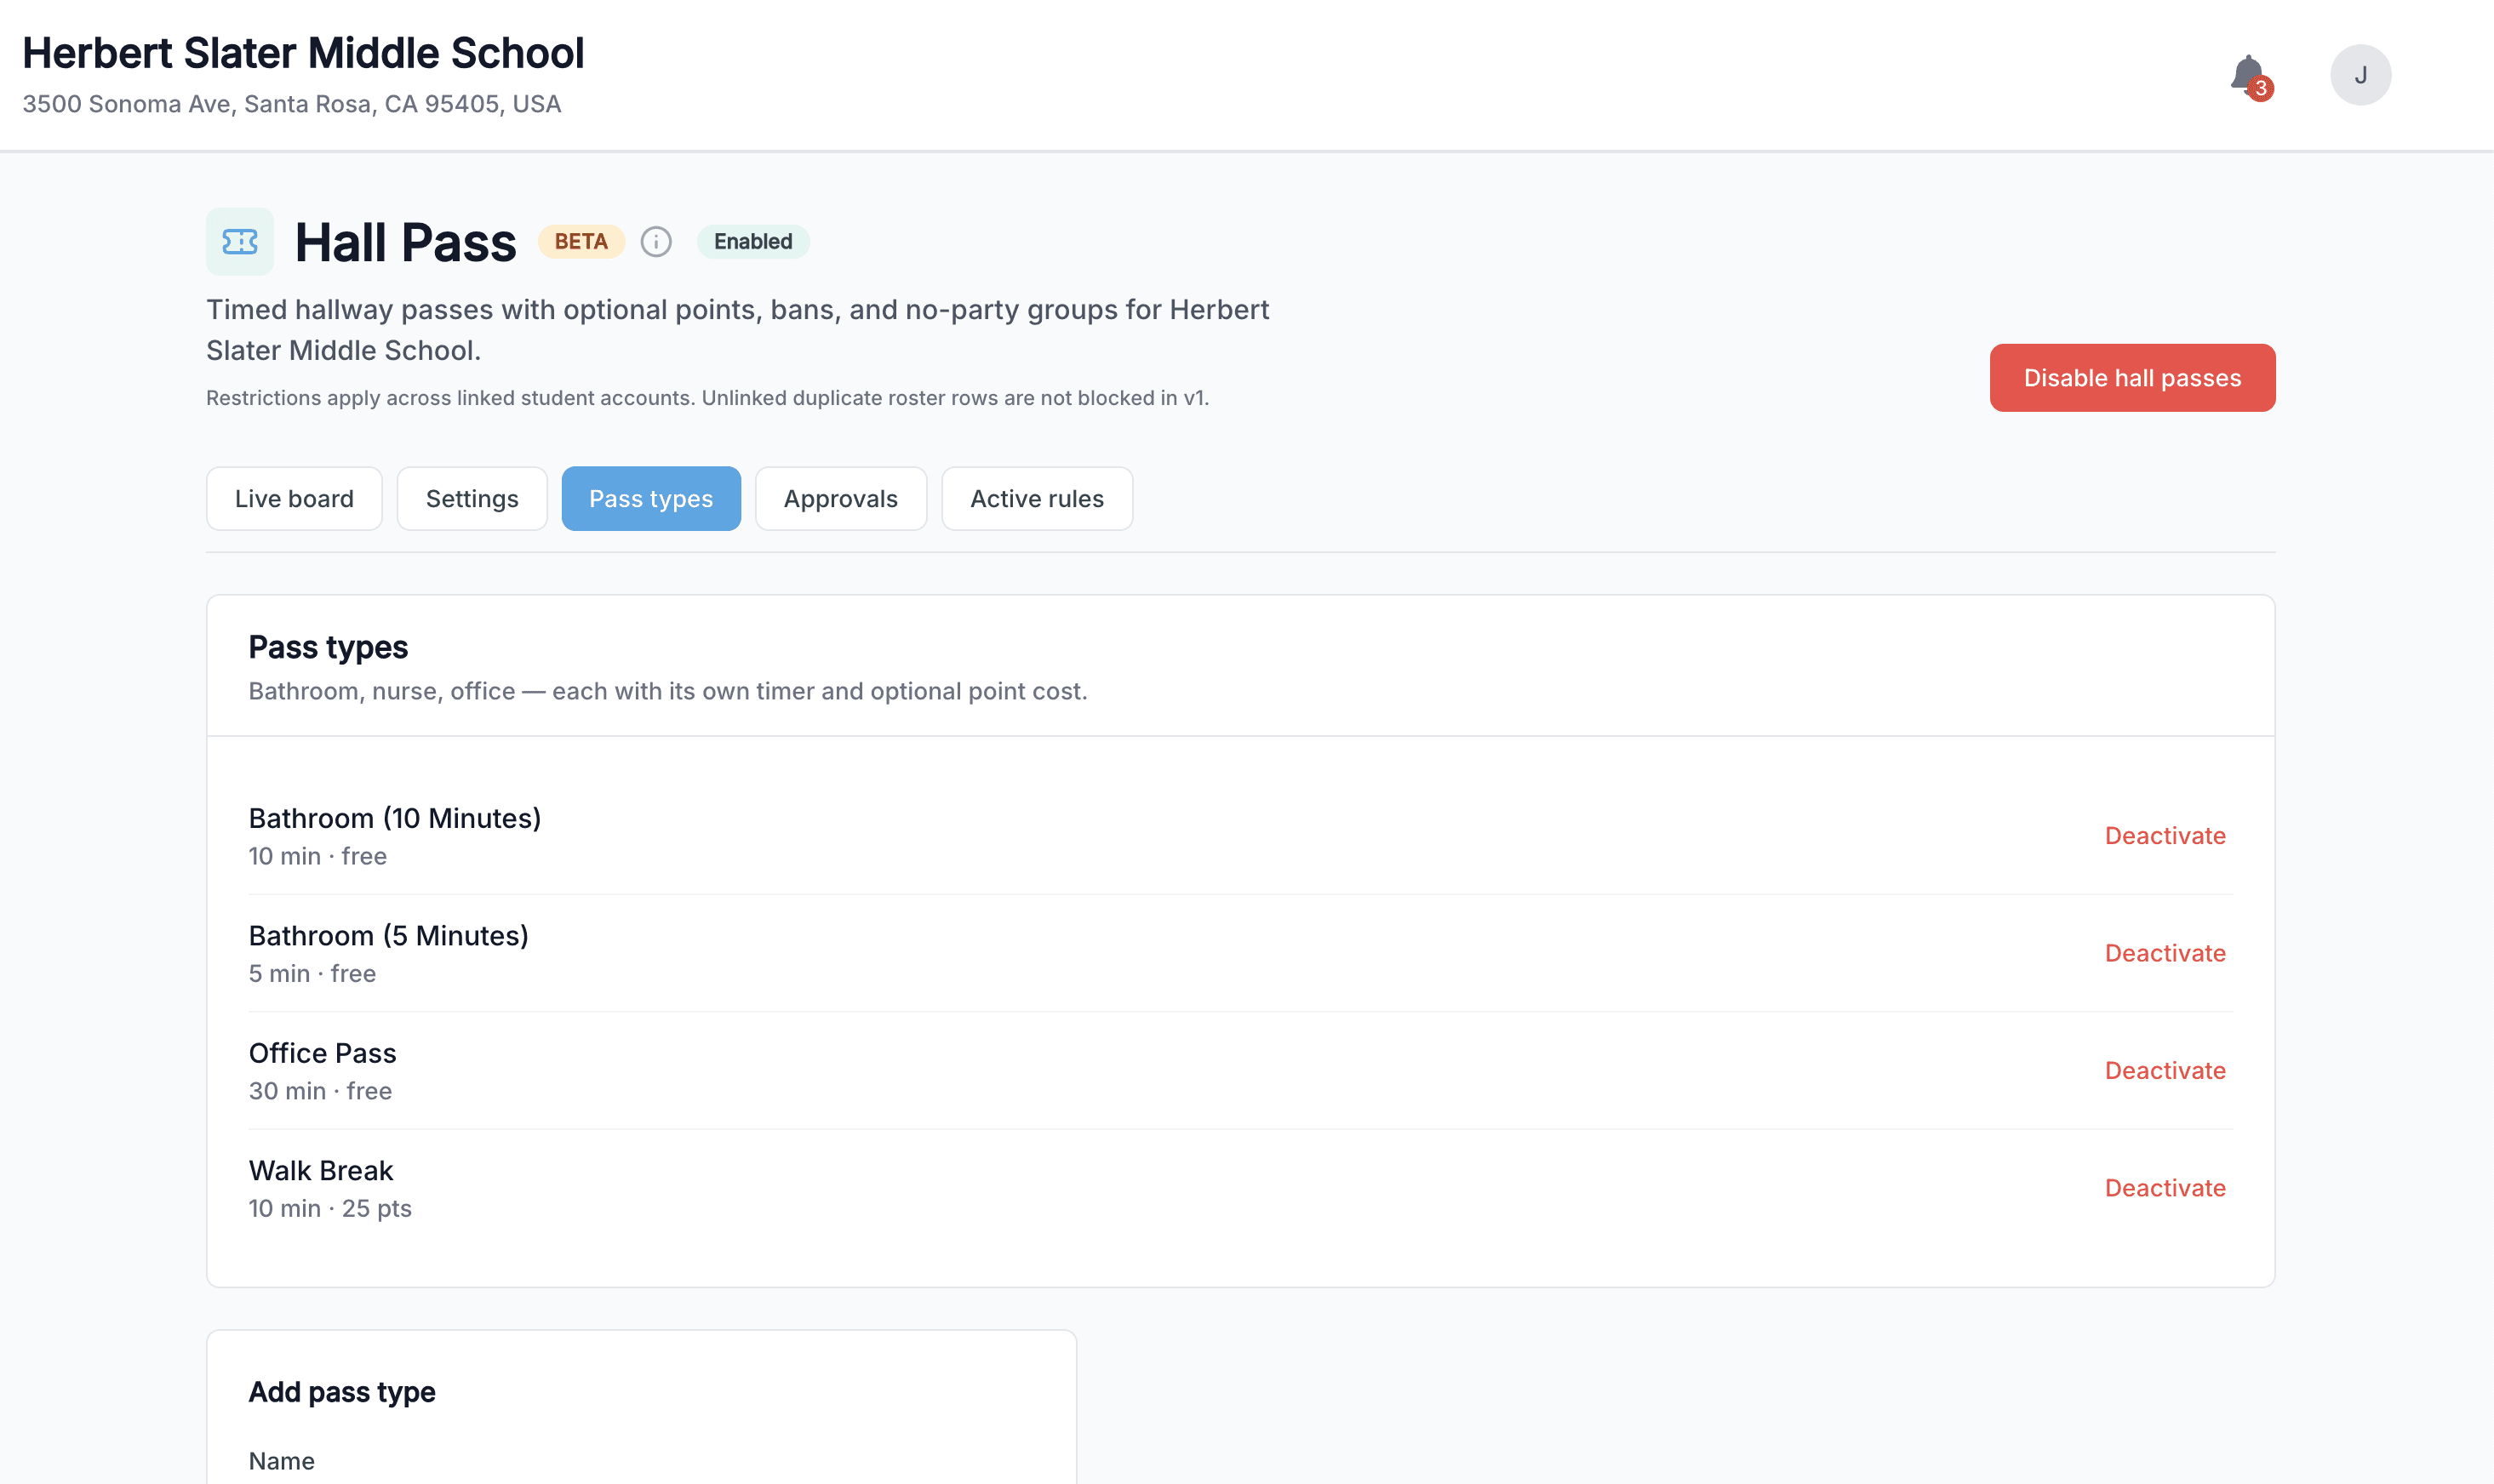Open the J user avatar menu
Screen dimensions: 2494x1484
(2360, 75)
